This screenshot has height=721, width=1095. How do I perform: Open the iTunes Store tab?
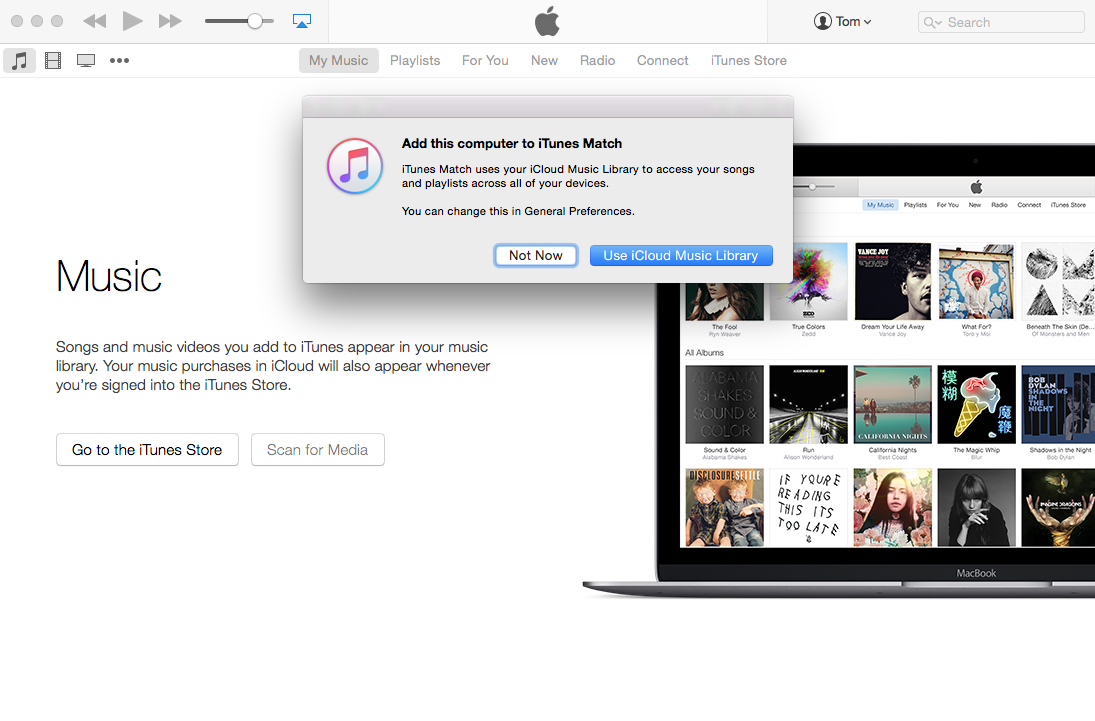point(749,60)
